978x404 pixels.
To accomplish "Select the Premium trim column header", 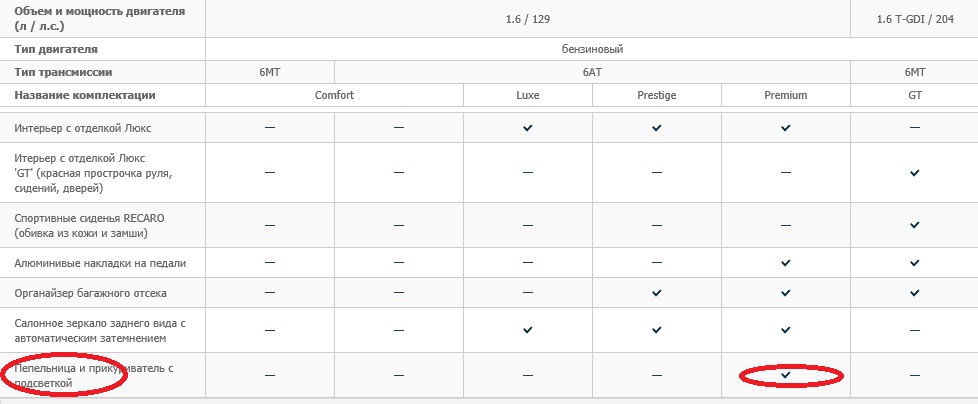I will [786, 95].
